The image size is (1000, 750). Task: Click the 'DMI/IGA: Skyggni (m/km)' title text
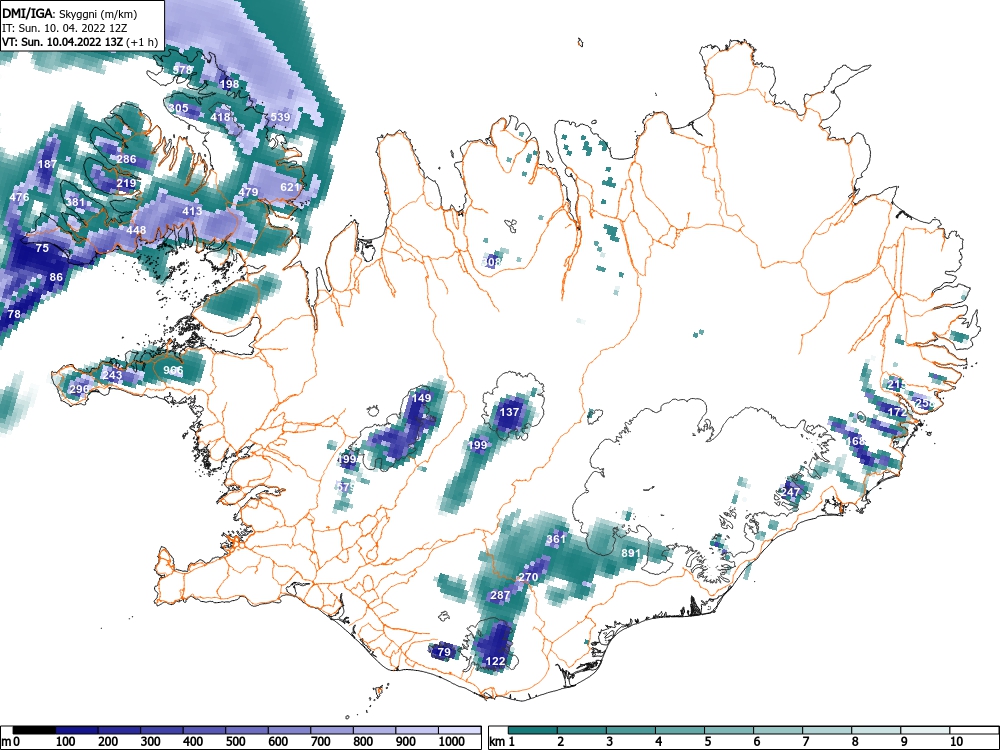pyautogui.click(x=70, y=13)
